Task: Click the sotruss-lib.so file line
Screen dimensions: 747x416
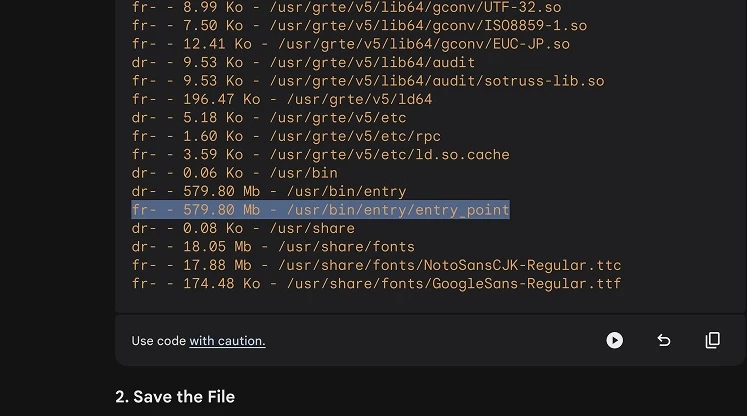Action: point(368,81)
